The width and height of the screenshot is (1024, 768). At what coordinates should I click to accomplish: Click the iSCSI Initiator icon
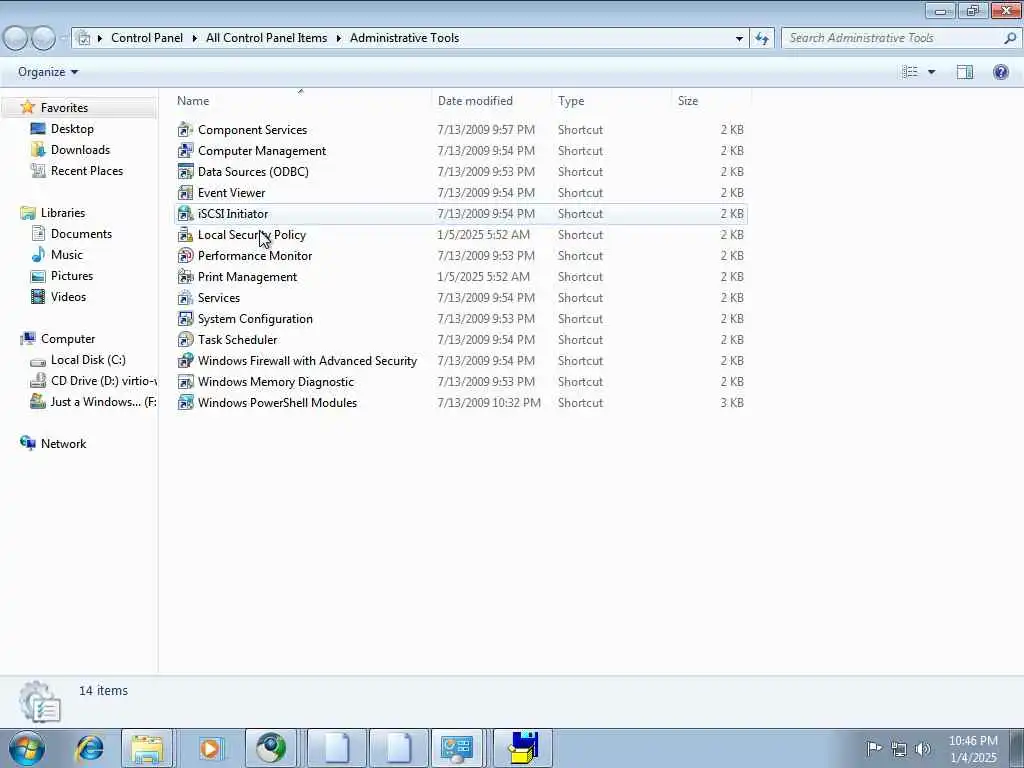tap(185, 214)
